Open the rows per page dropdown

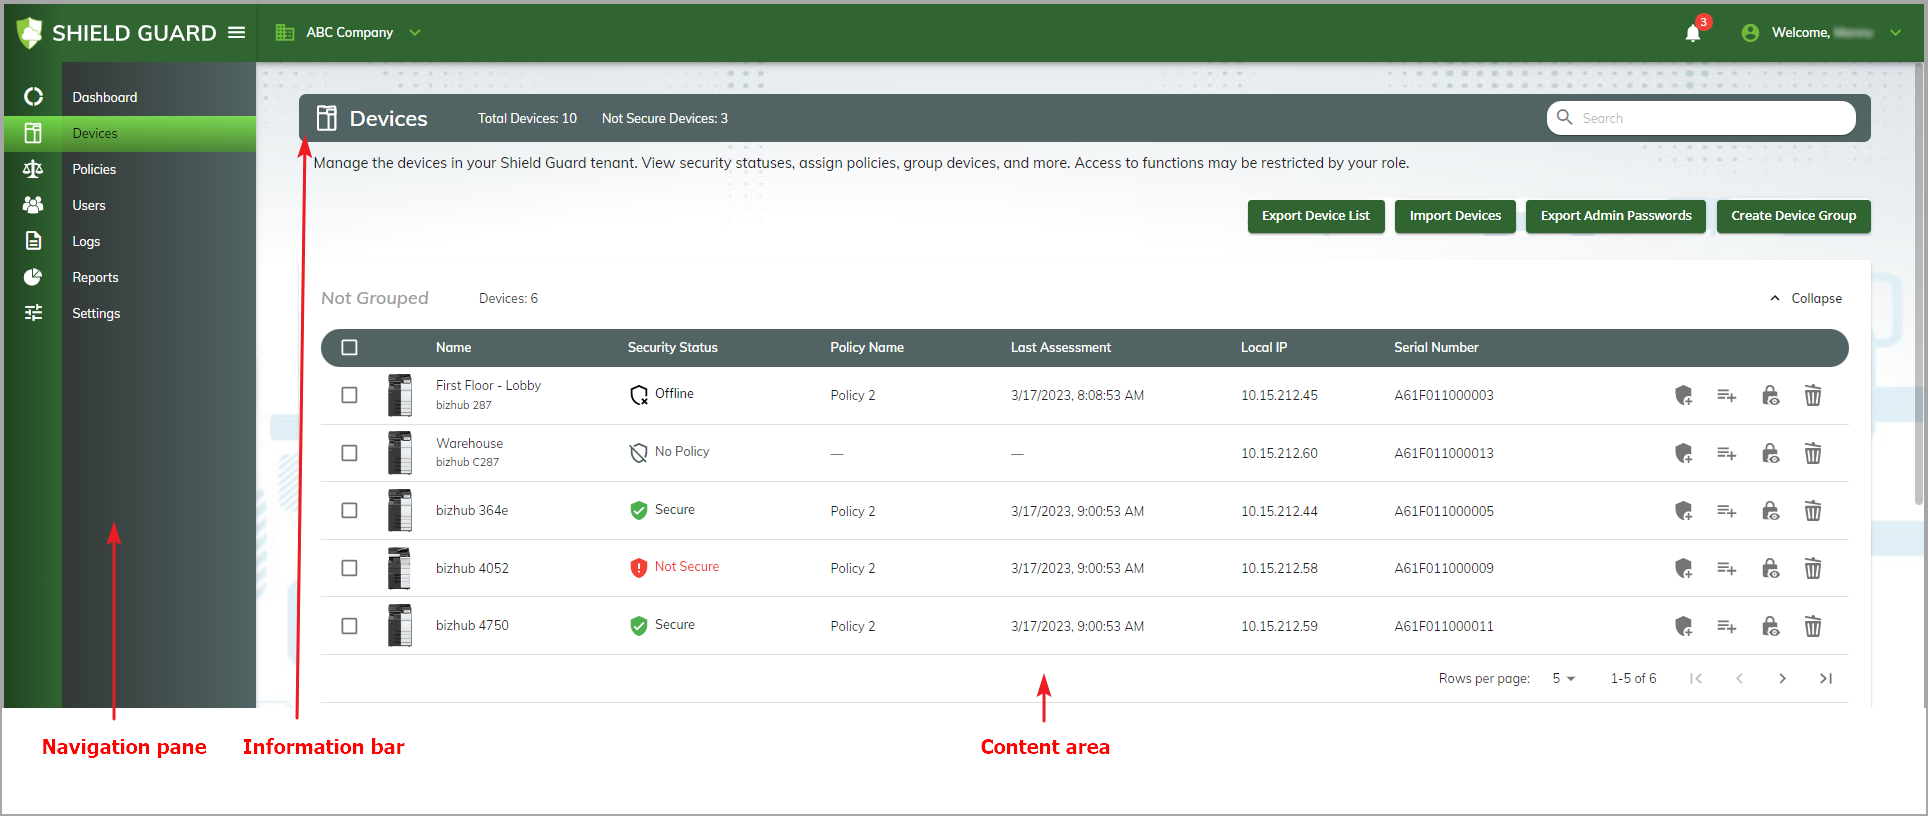pos(1563,679)
